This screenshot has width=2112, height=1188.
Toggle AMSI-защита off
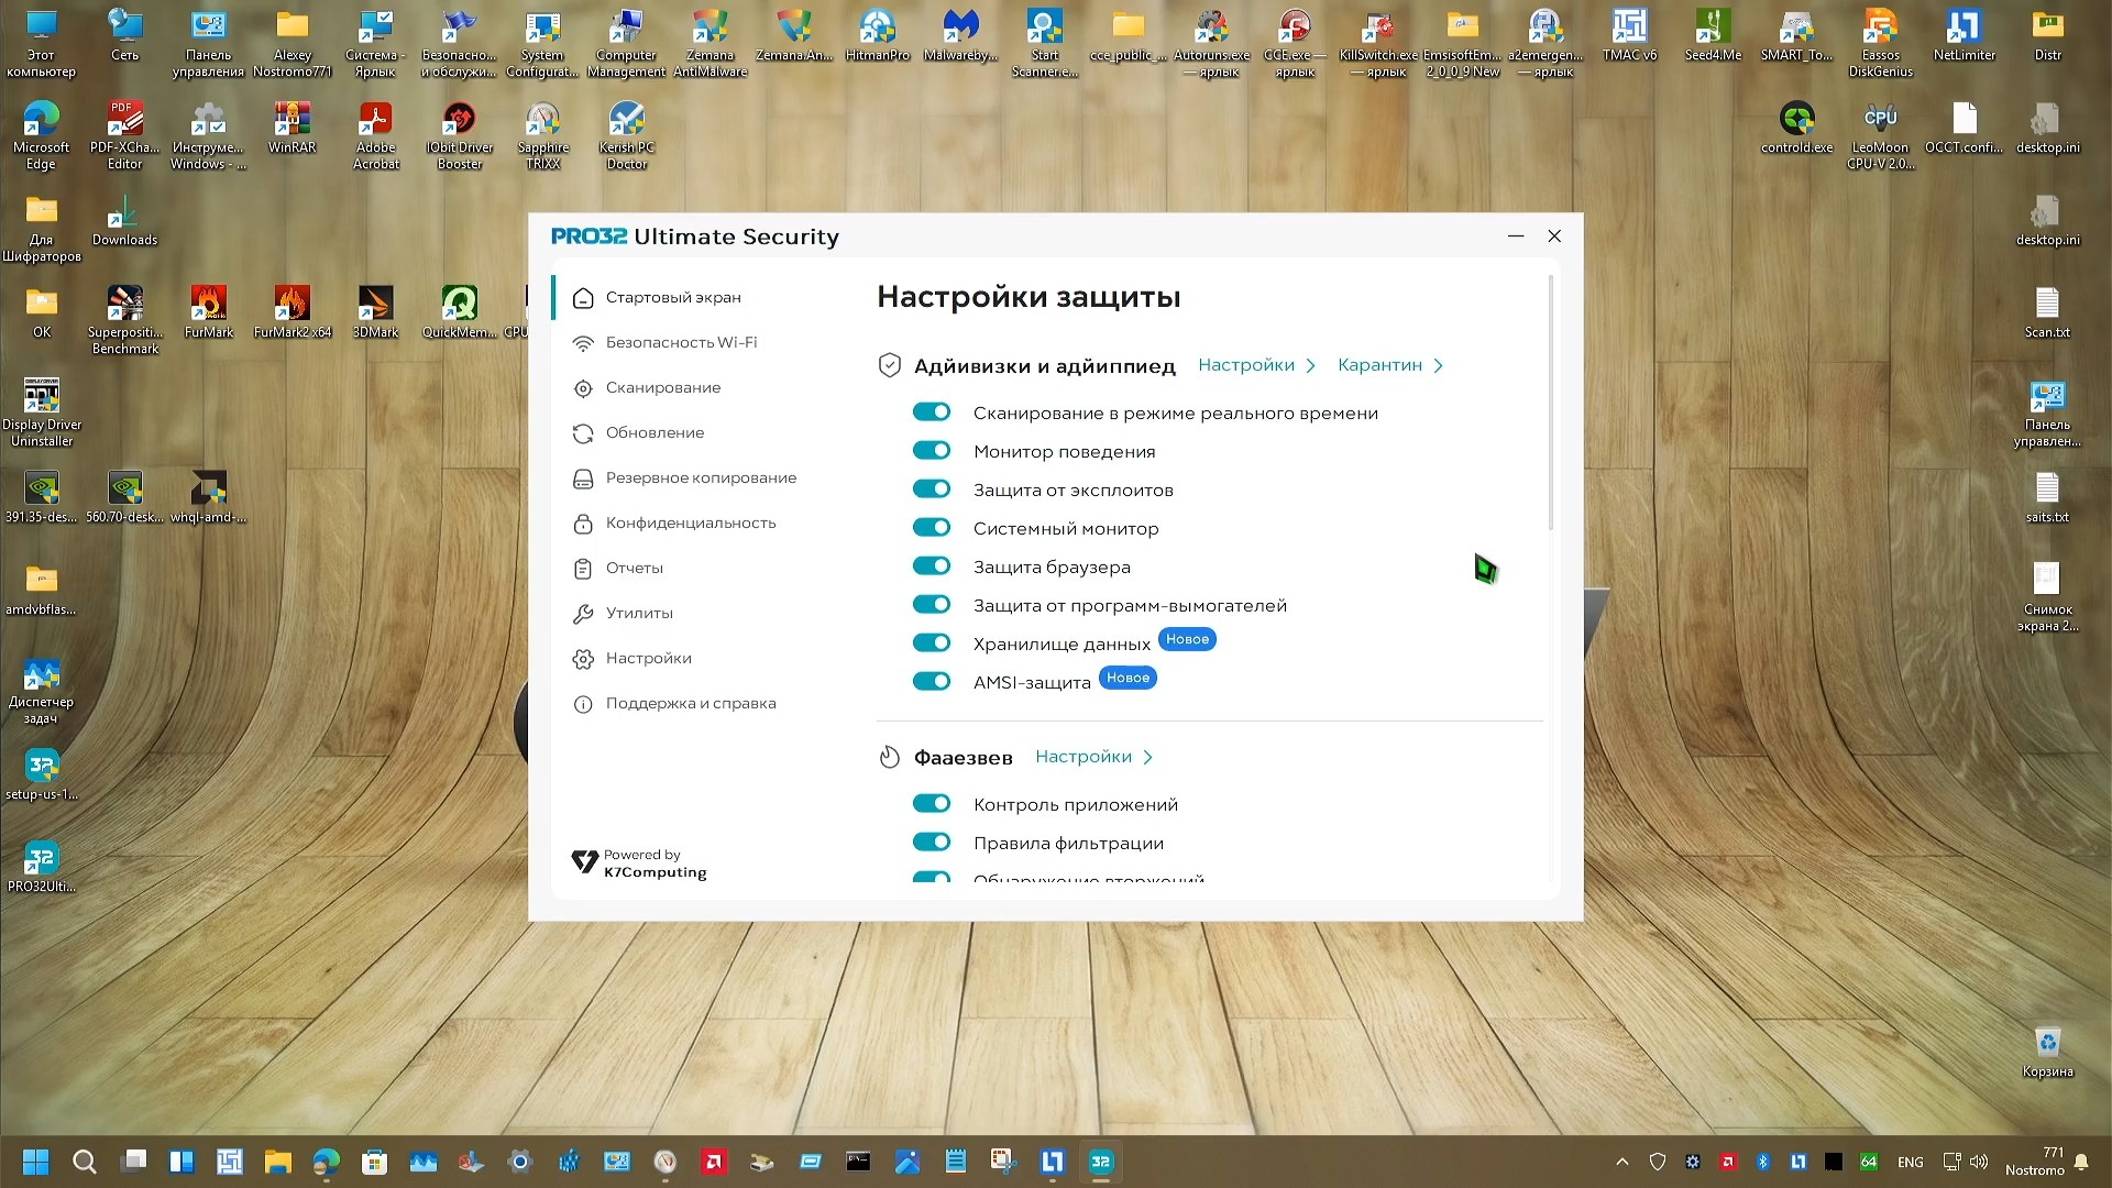[x=931, y=681]
